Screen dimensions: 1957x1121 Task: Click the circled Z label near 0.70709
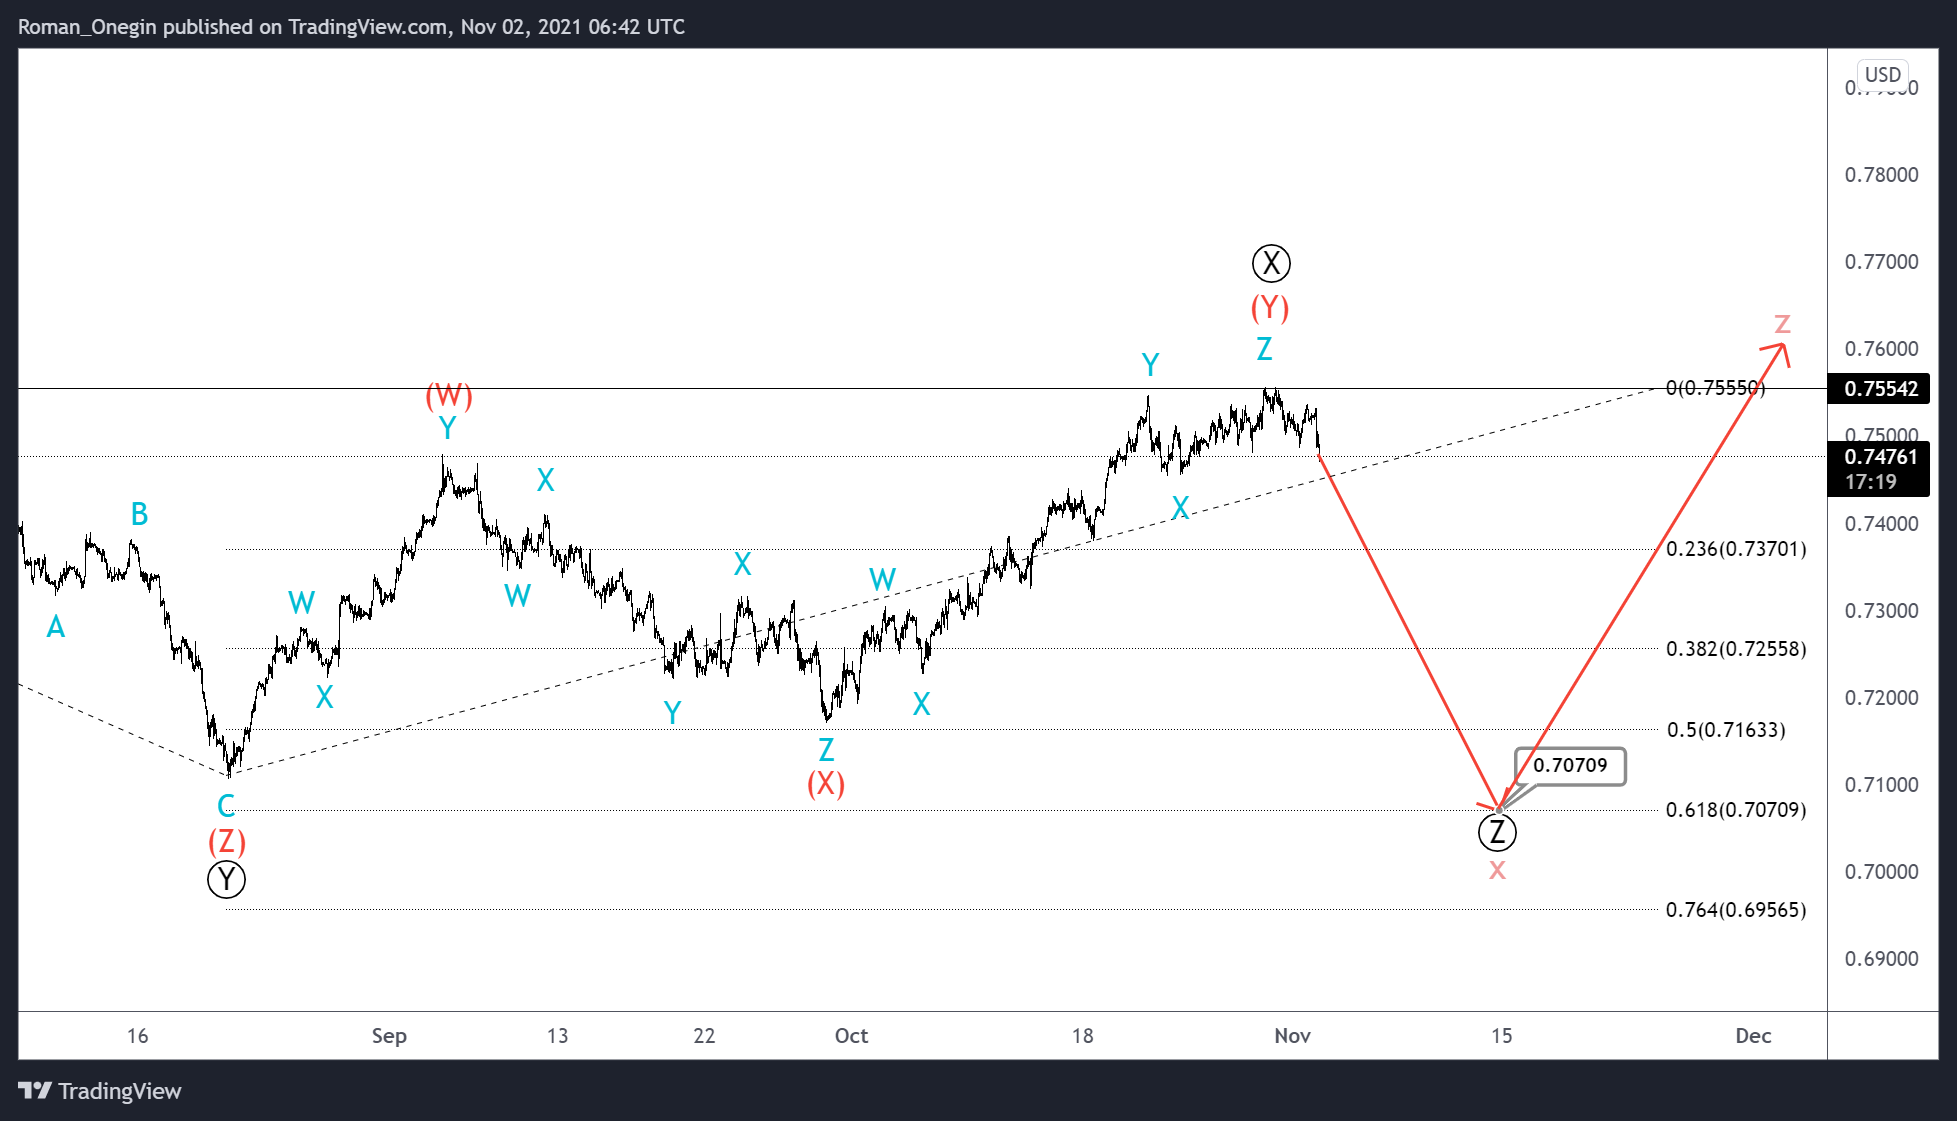tap(1497, 831)
